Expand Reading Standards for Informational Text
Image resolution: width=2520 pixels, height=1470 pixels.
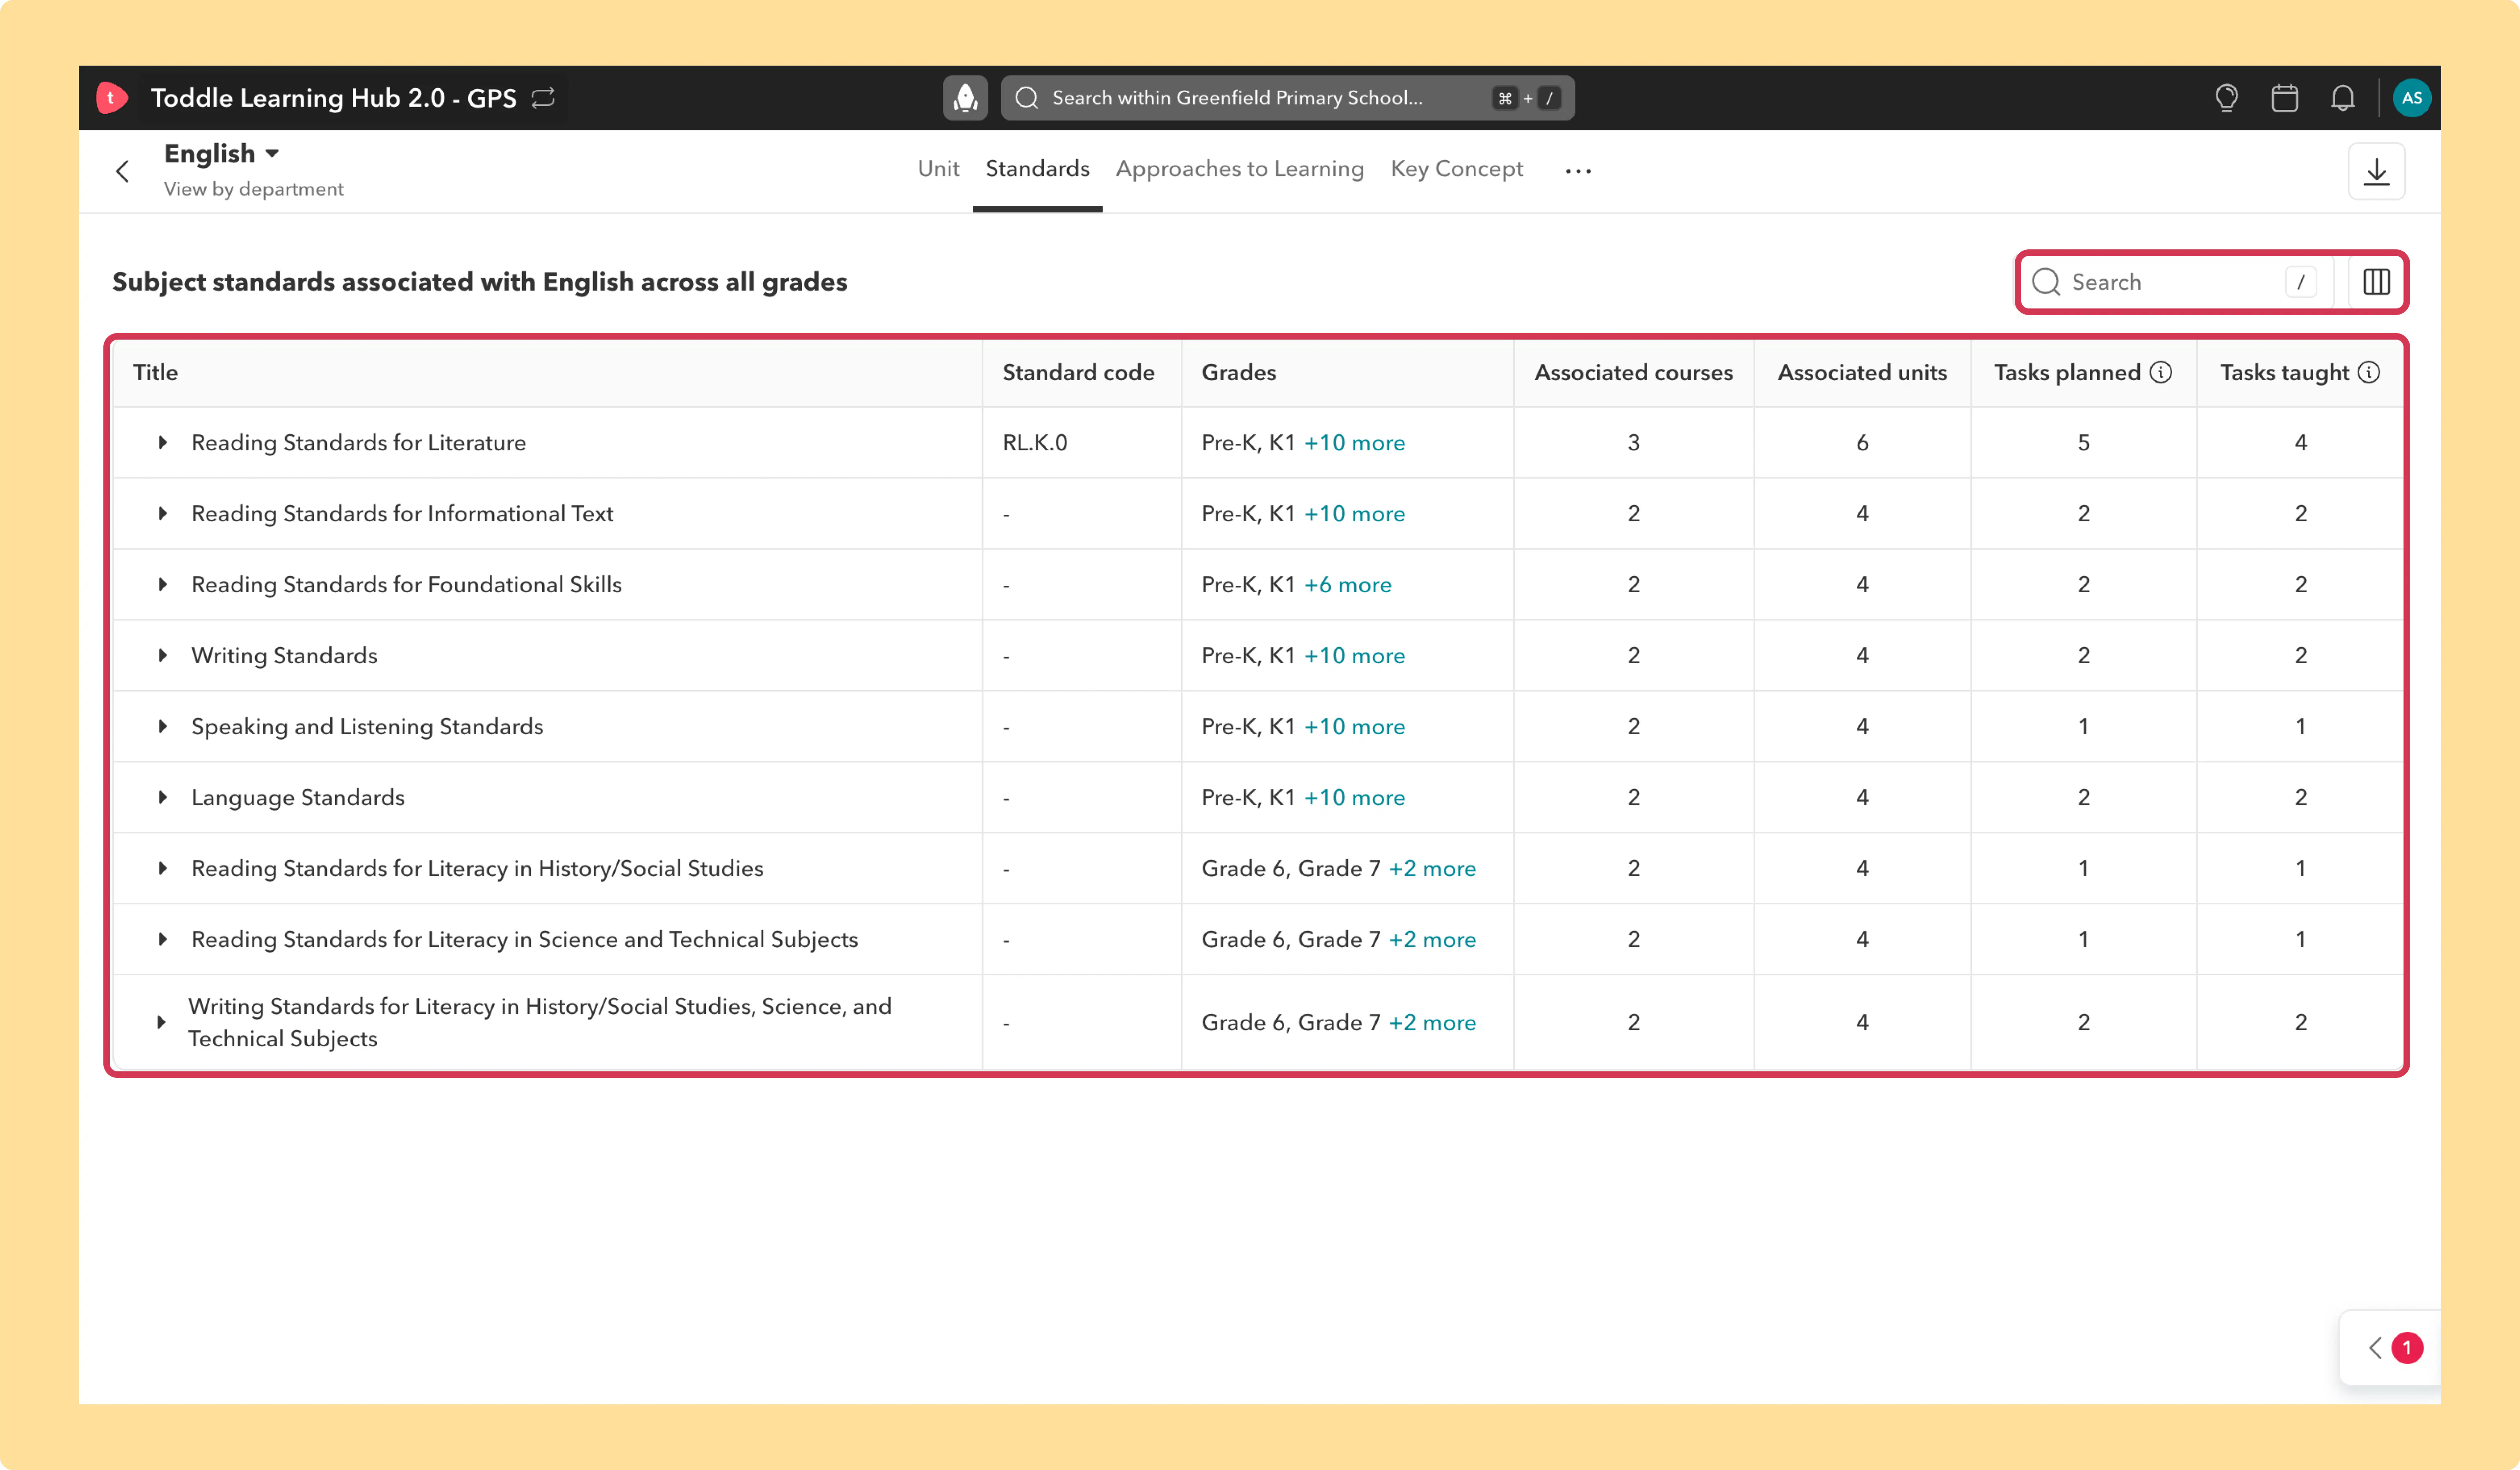(162, 513)
